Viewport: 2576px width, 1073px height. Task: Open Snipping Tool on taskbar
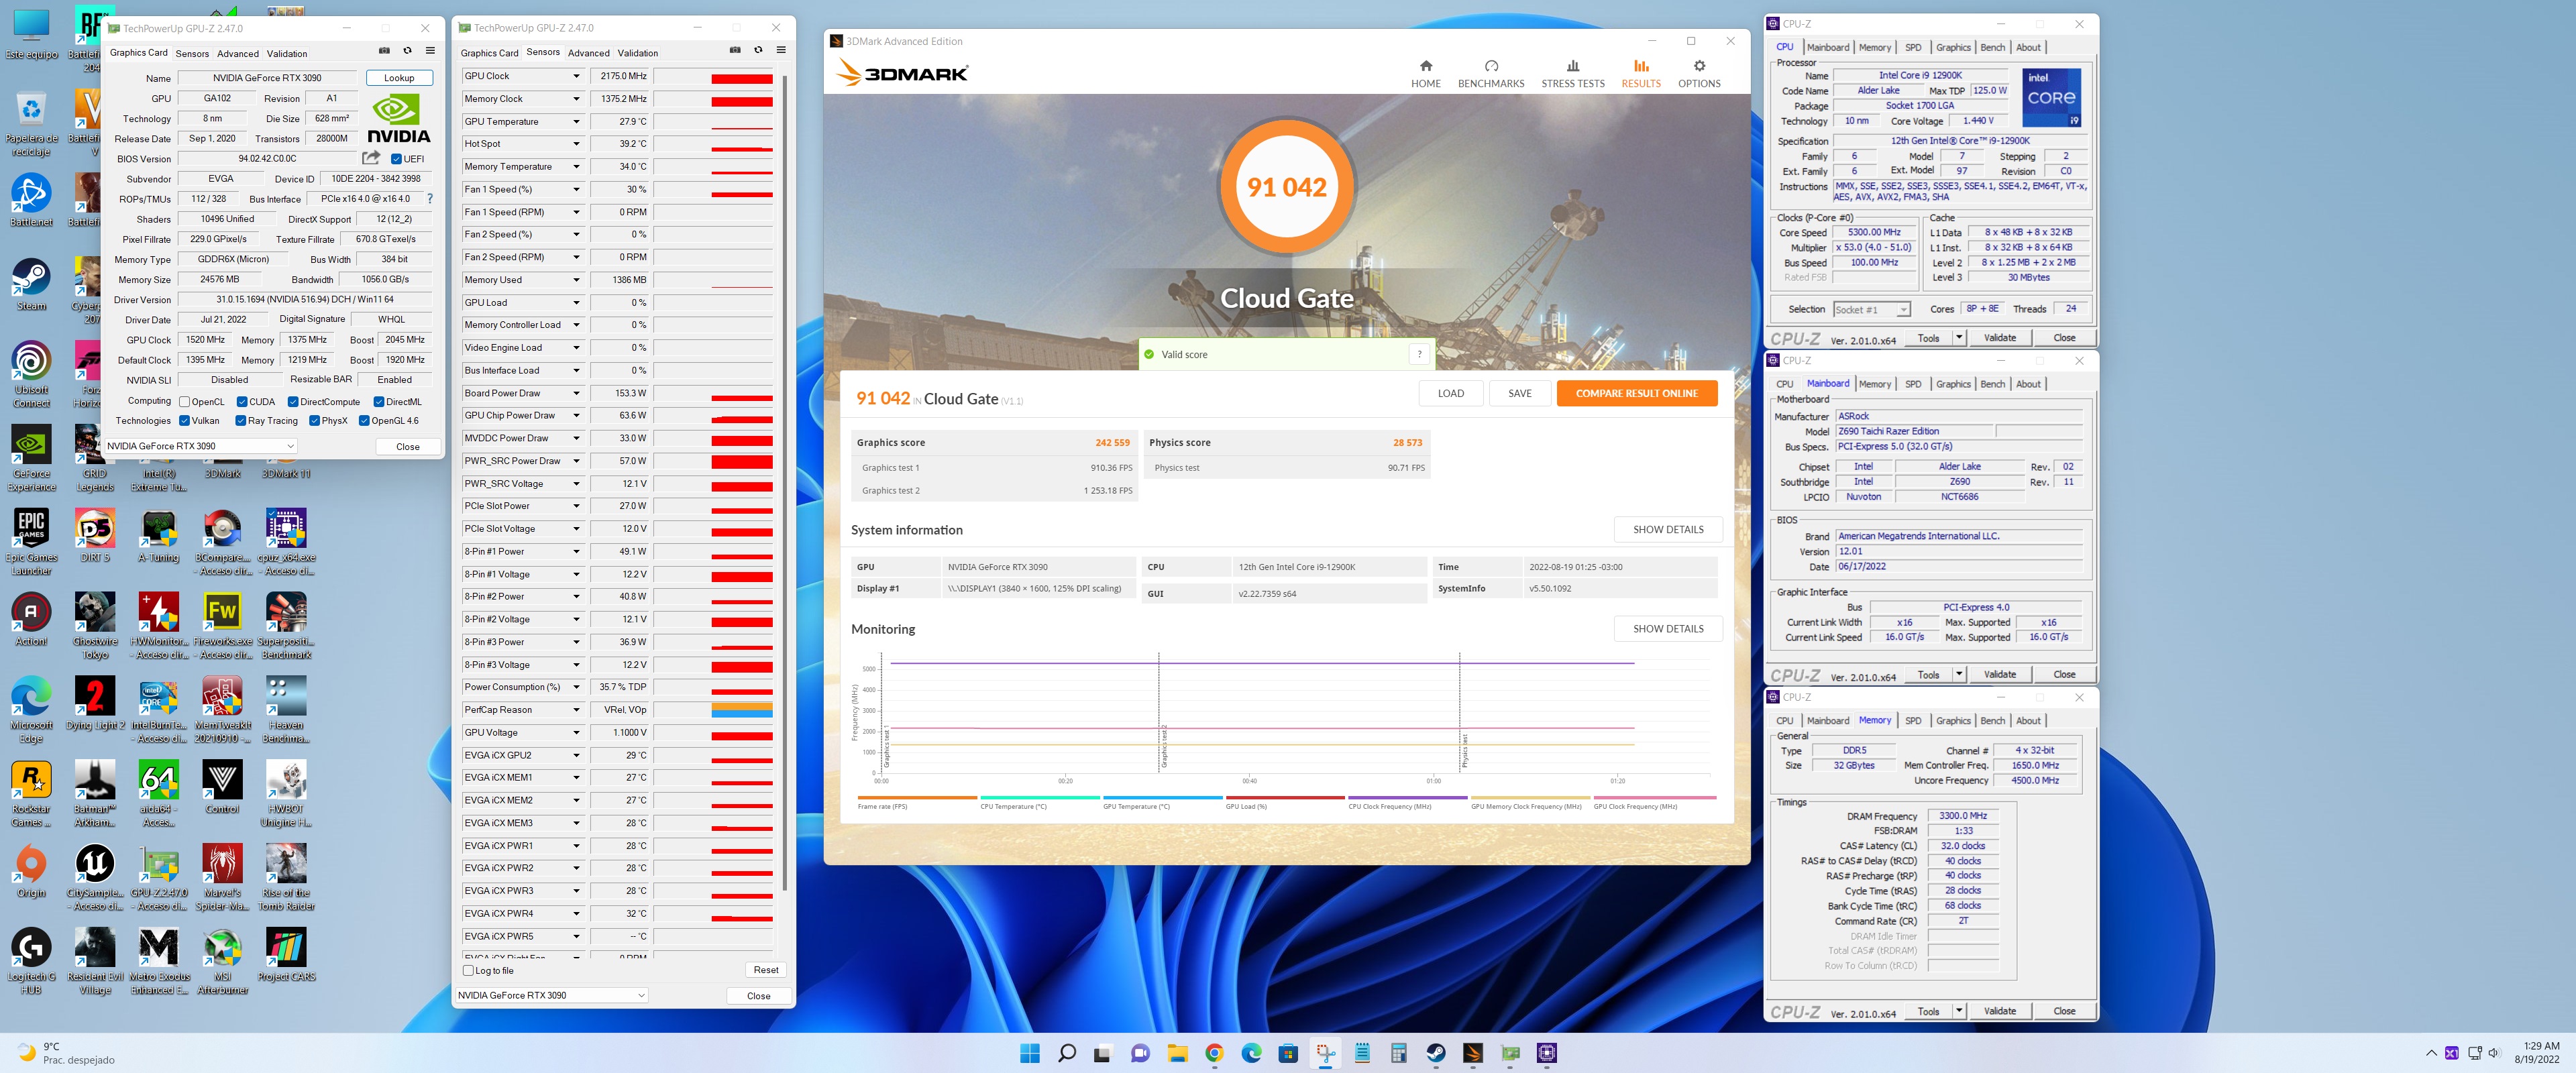pyautogui.click(x=1325, y=1053)
